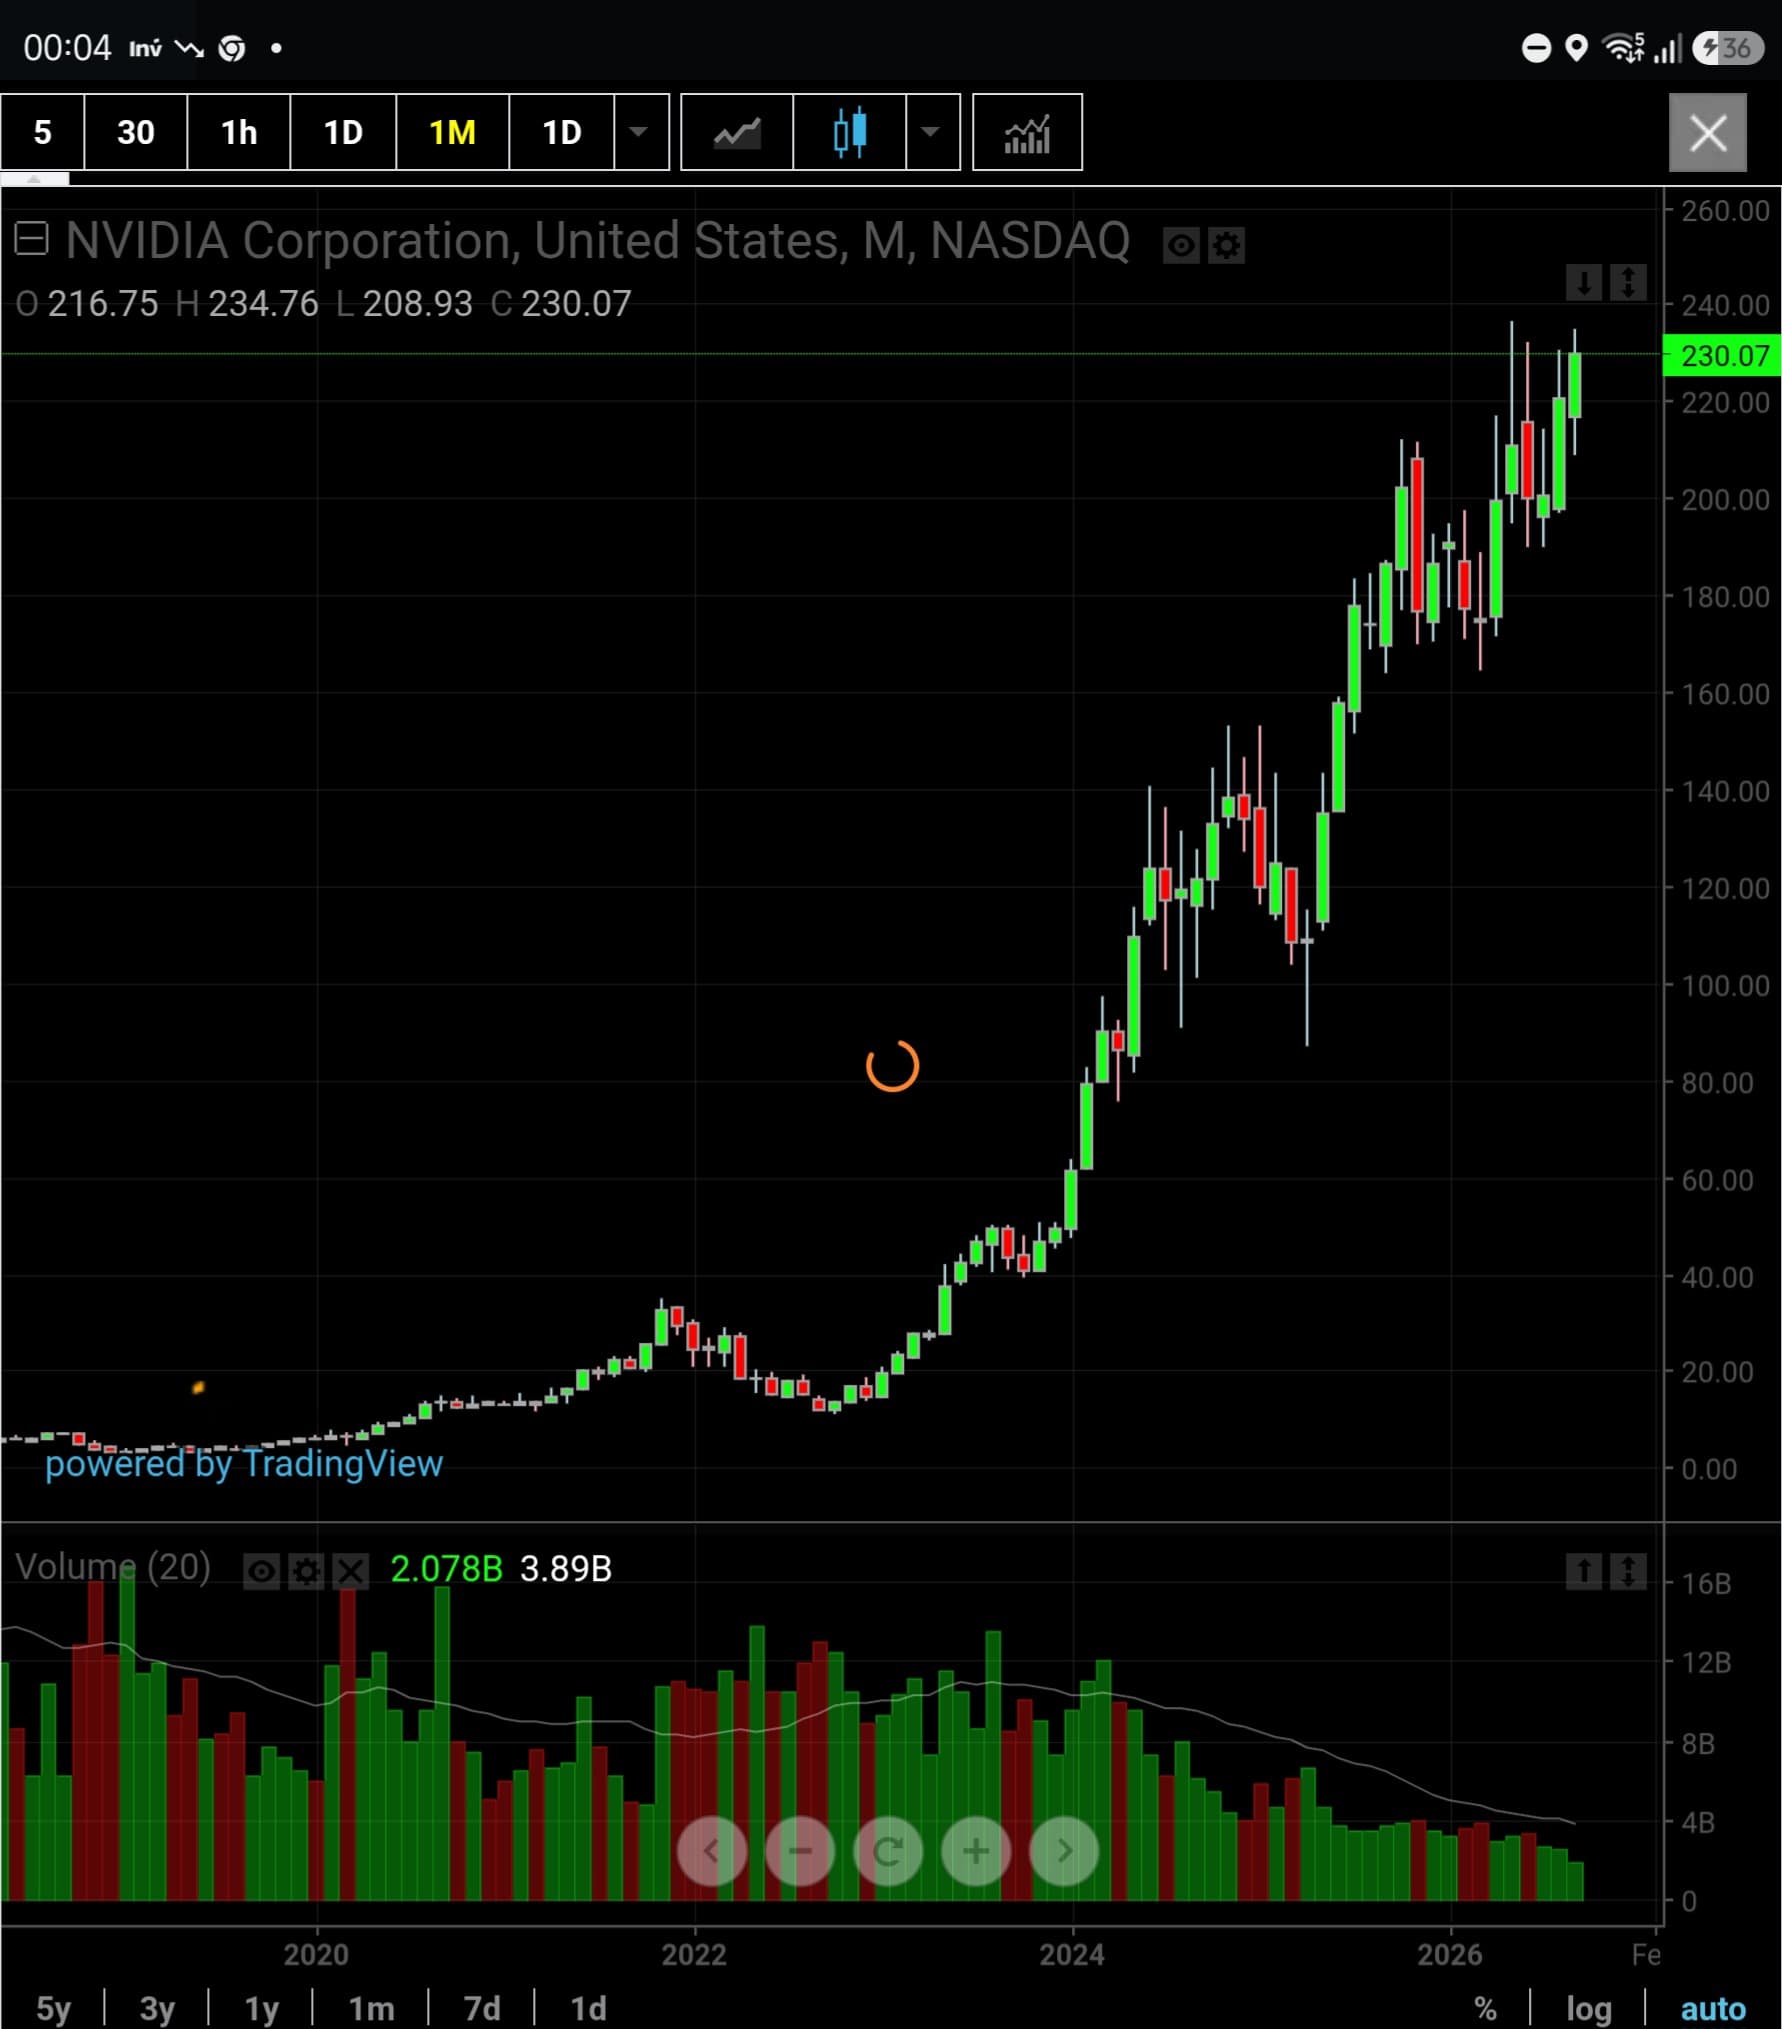The width and height of the screenshot is (1782, 2029).
Task: Tap the Chrome notification icon
Action: click(232, 48)
